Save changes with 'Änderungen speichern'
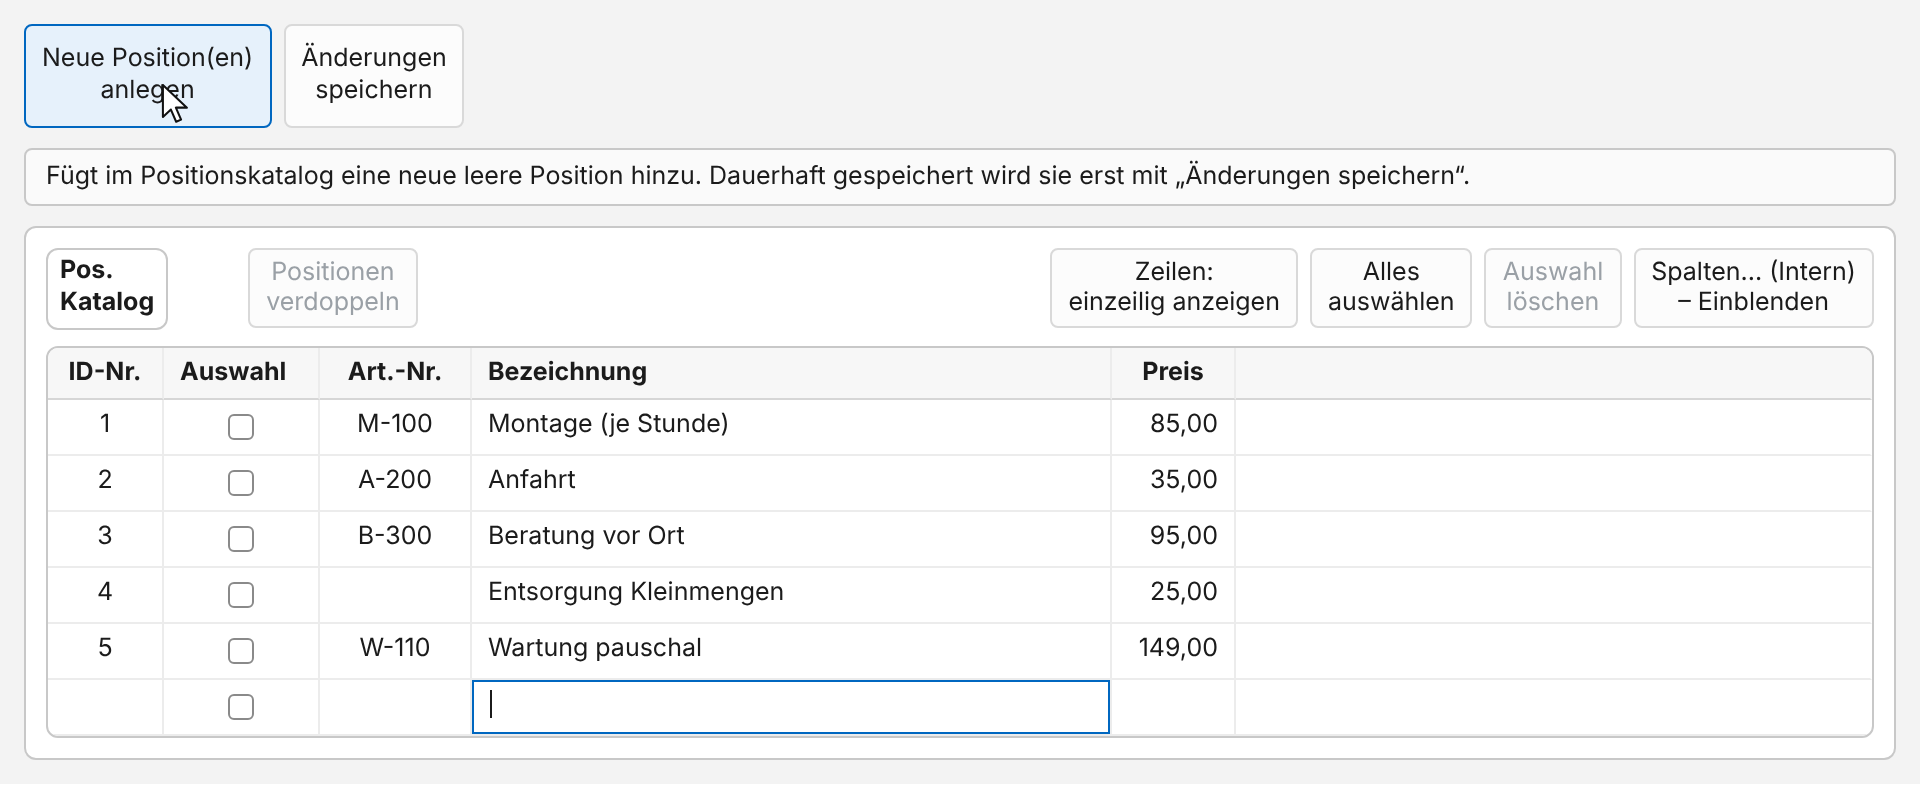The width and height of the screenshot is (1920, 786). (x=374, y=76)
